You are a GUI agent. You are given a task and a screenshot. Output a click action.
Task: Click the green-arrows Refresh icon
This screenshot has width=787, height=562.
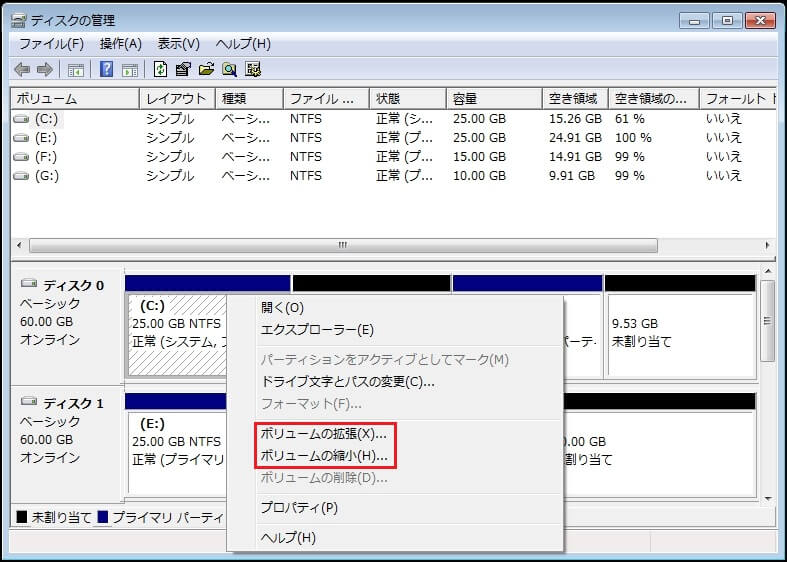[160, 69]
